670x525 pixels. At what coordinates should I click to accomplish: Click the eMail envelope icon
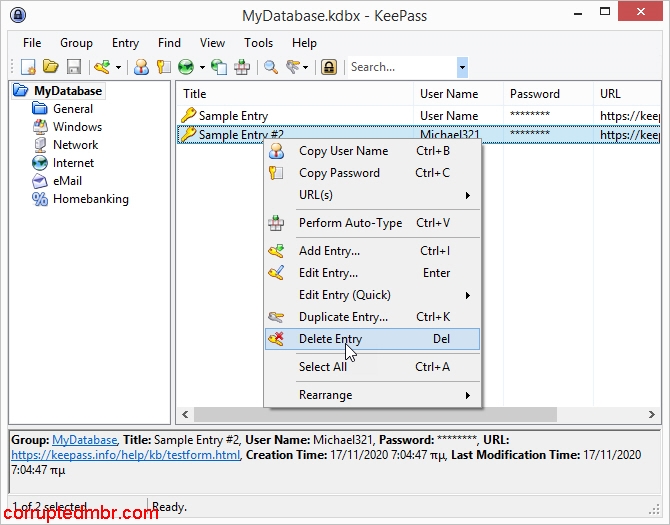40,181
